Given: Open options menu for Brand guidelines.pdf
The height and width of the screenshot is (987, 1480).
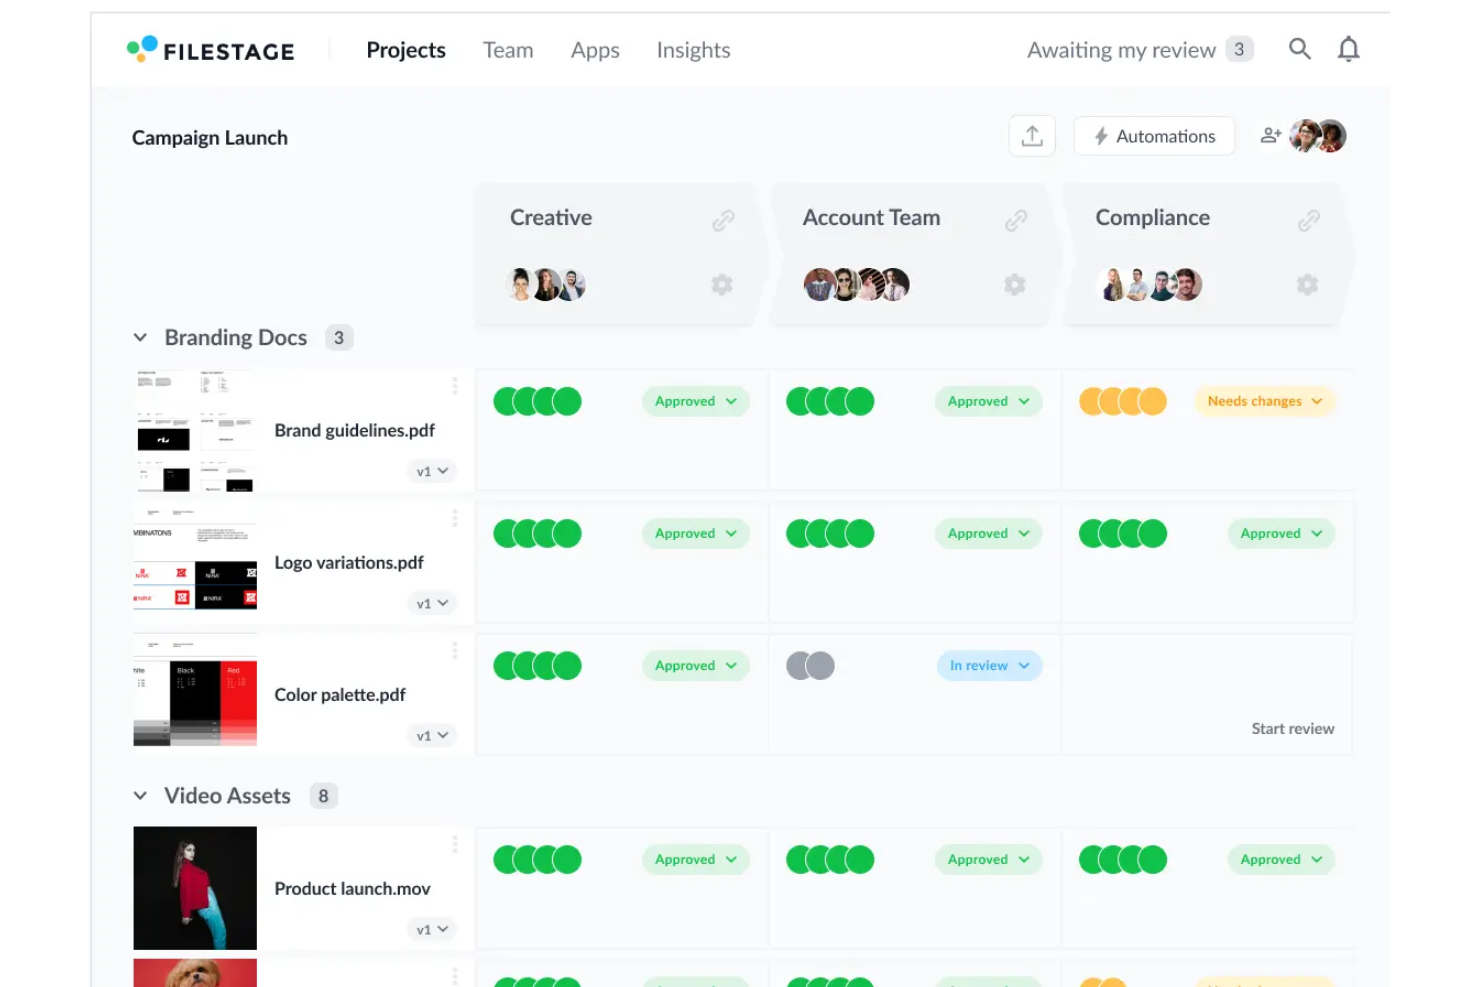Looking at the screenshot, I should coord(454,386).
